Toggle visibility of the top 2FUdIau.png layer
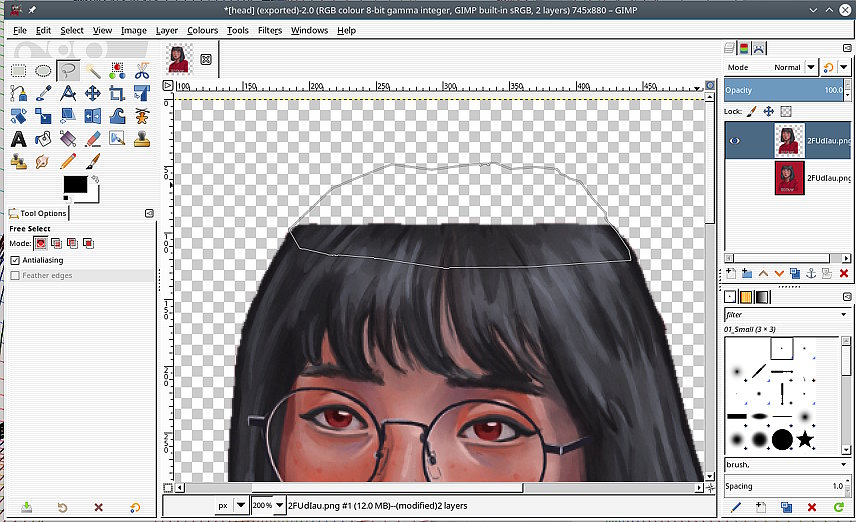Viewport: 856px width, 522px height. (x=736, y=141)
